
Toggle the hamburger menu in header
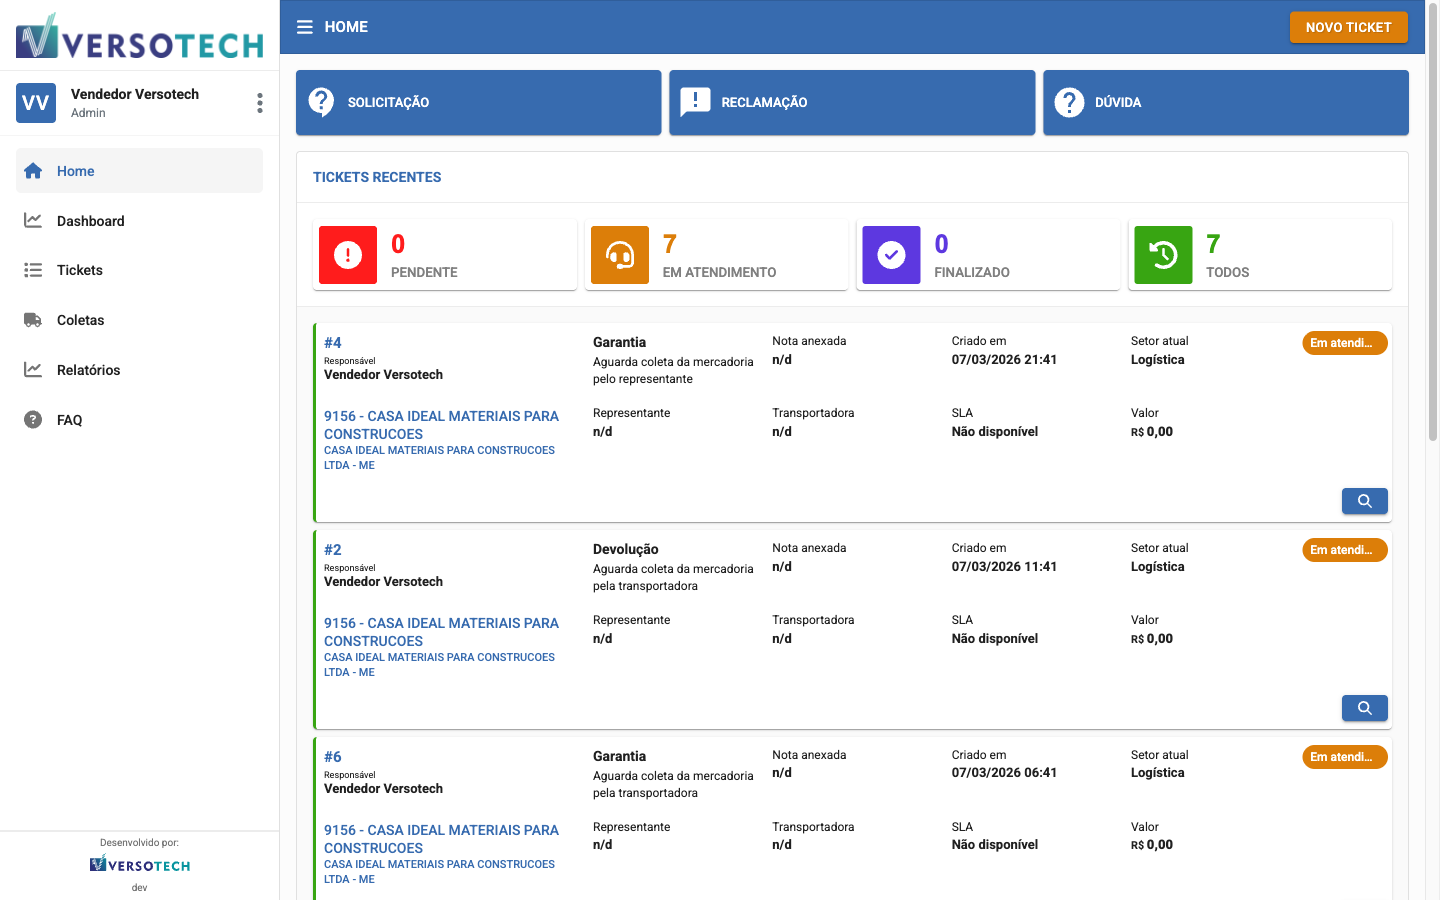click(305, 27)
